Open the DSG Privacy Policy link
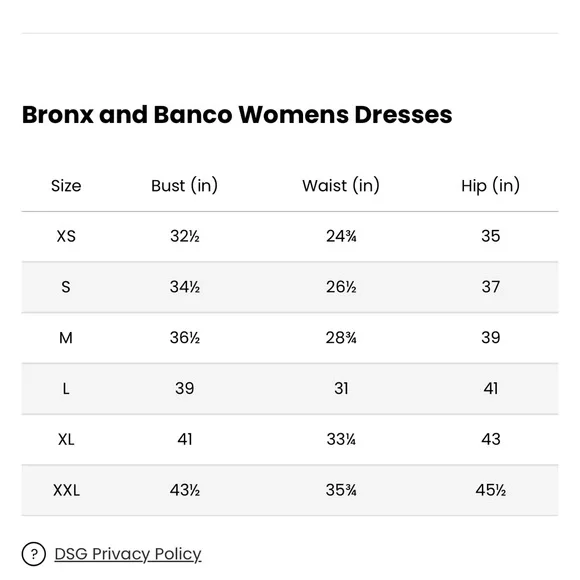The width and height of the screenshot is (580, 580). click(128, 554)
